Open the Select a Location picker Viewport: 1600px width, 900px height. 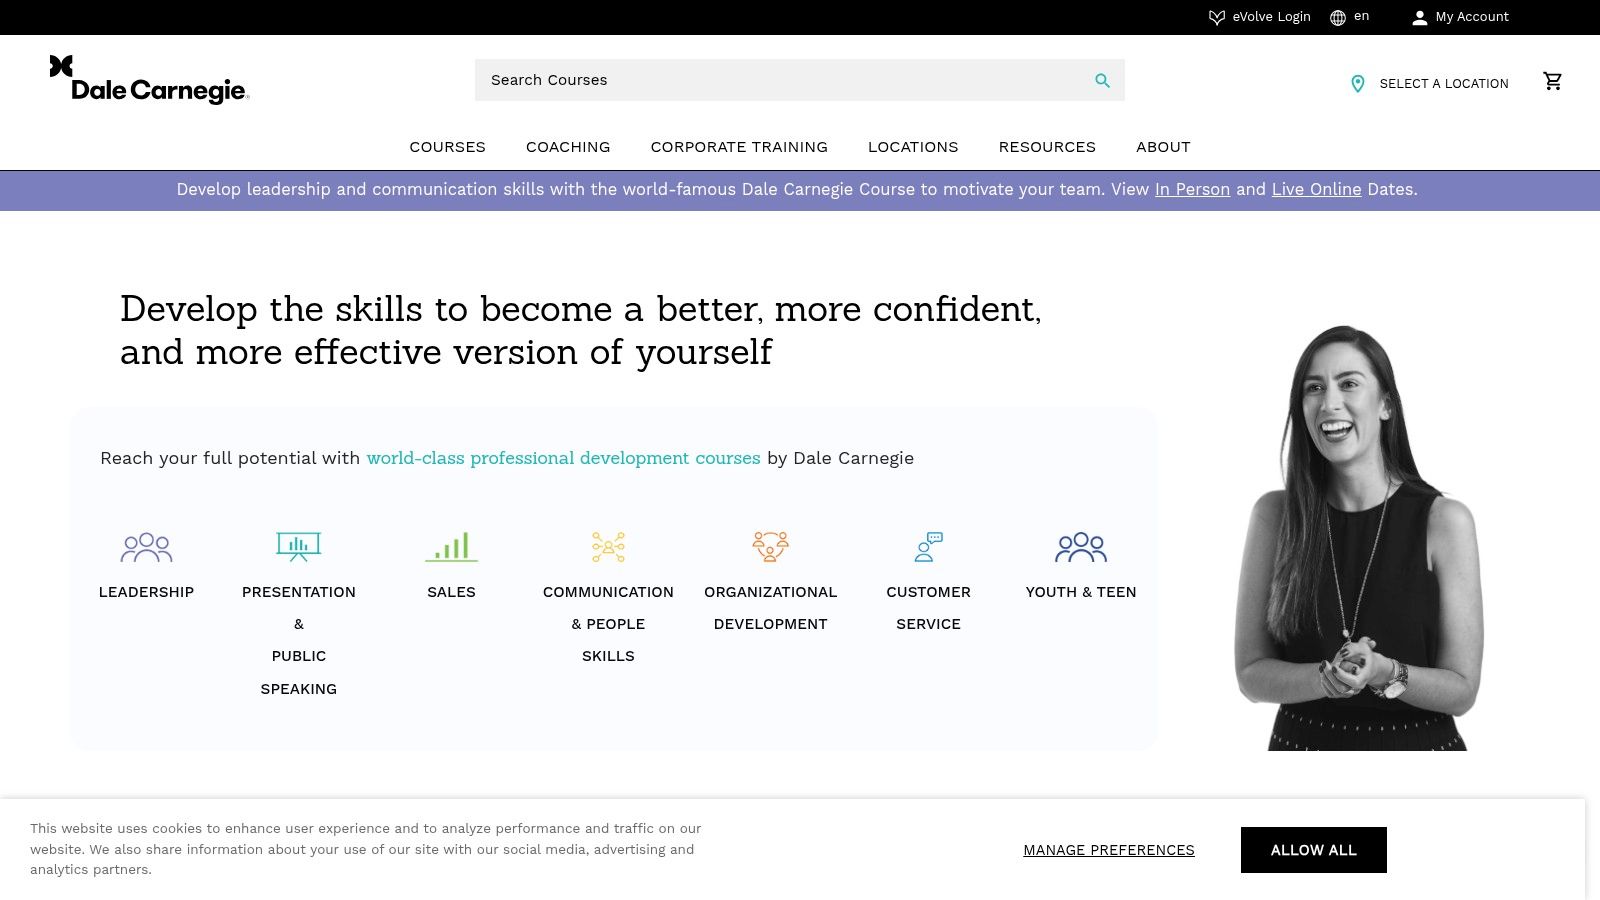coord(1444,84)
